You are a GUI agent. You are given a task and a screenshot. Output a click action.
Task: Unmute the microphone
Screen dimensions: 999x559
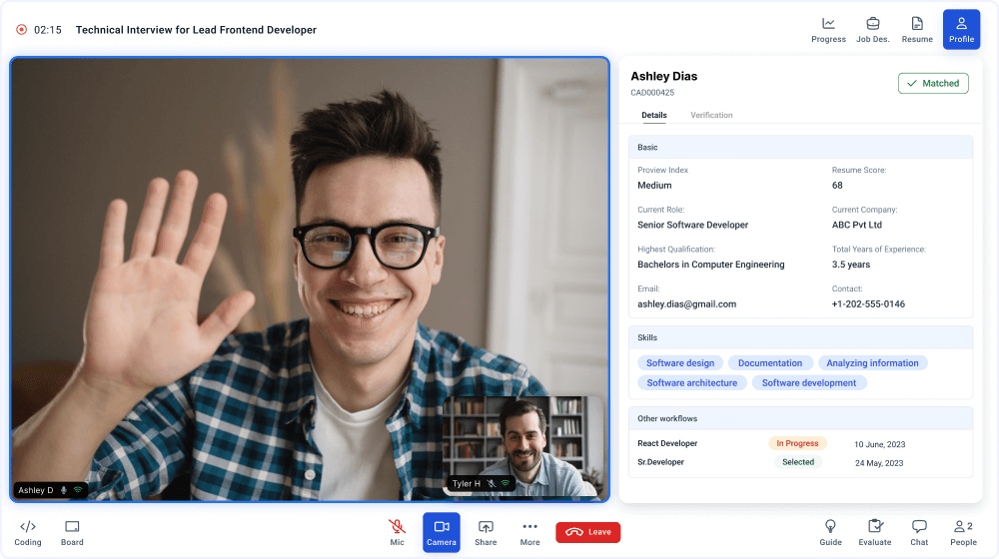(397, 532)
